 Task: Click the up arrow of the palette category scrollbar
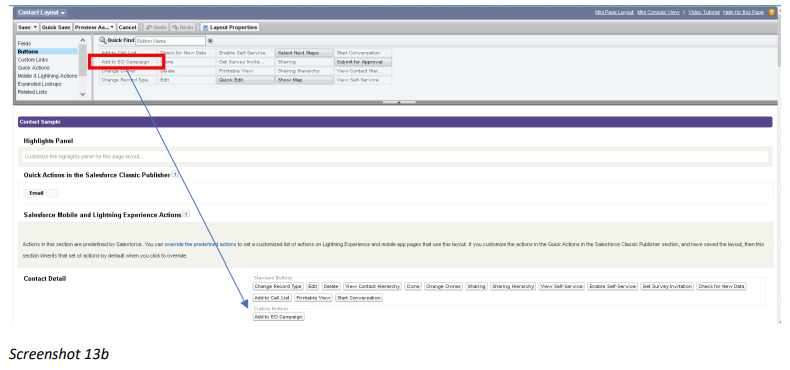(x=83, y=40)
